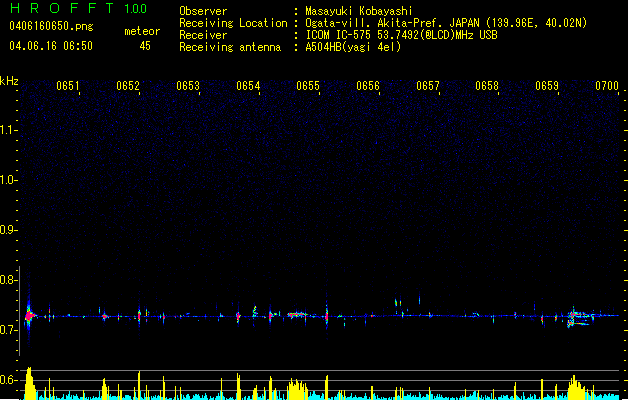Click the 1.1 kHz axis label
This screenshot has width=629, height=400.
click(9, 130)
